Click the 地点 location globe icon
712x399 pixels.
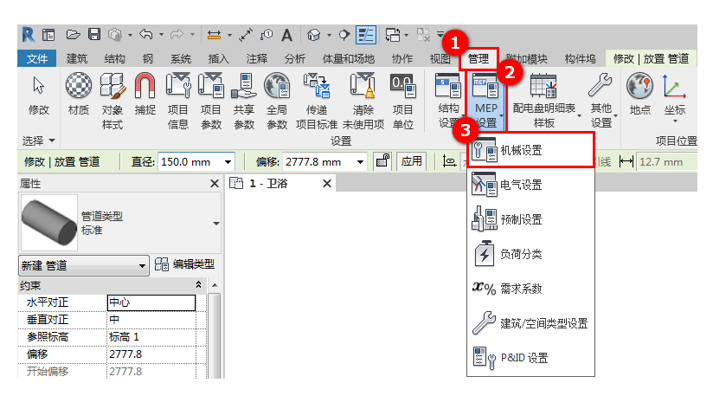(x=640, y=94)
